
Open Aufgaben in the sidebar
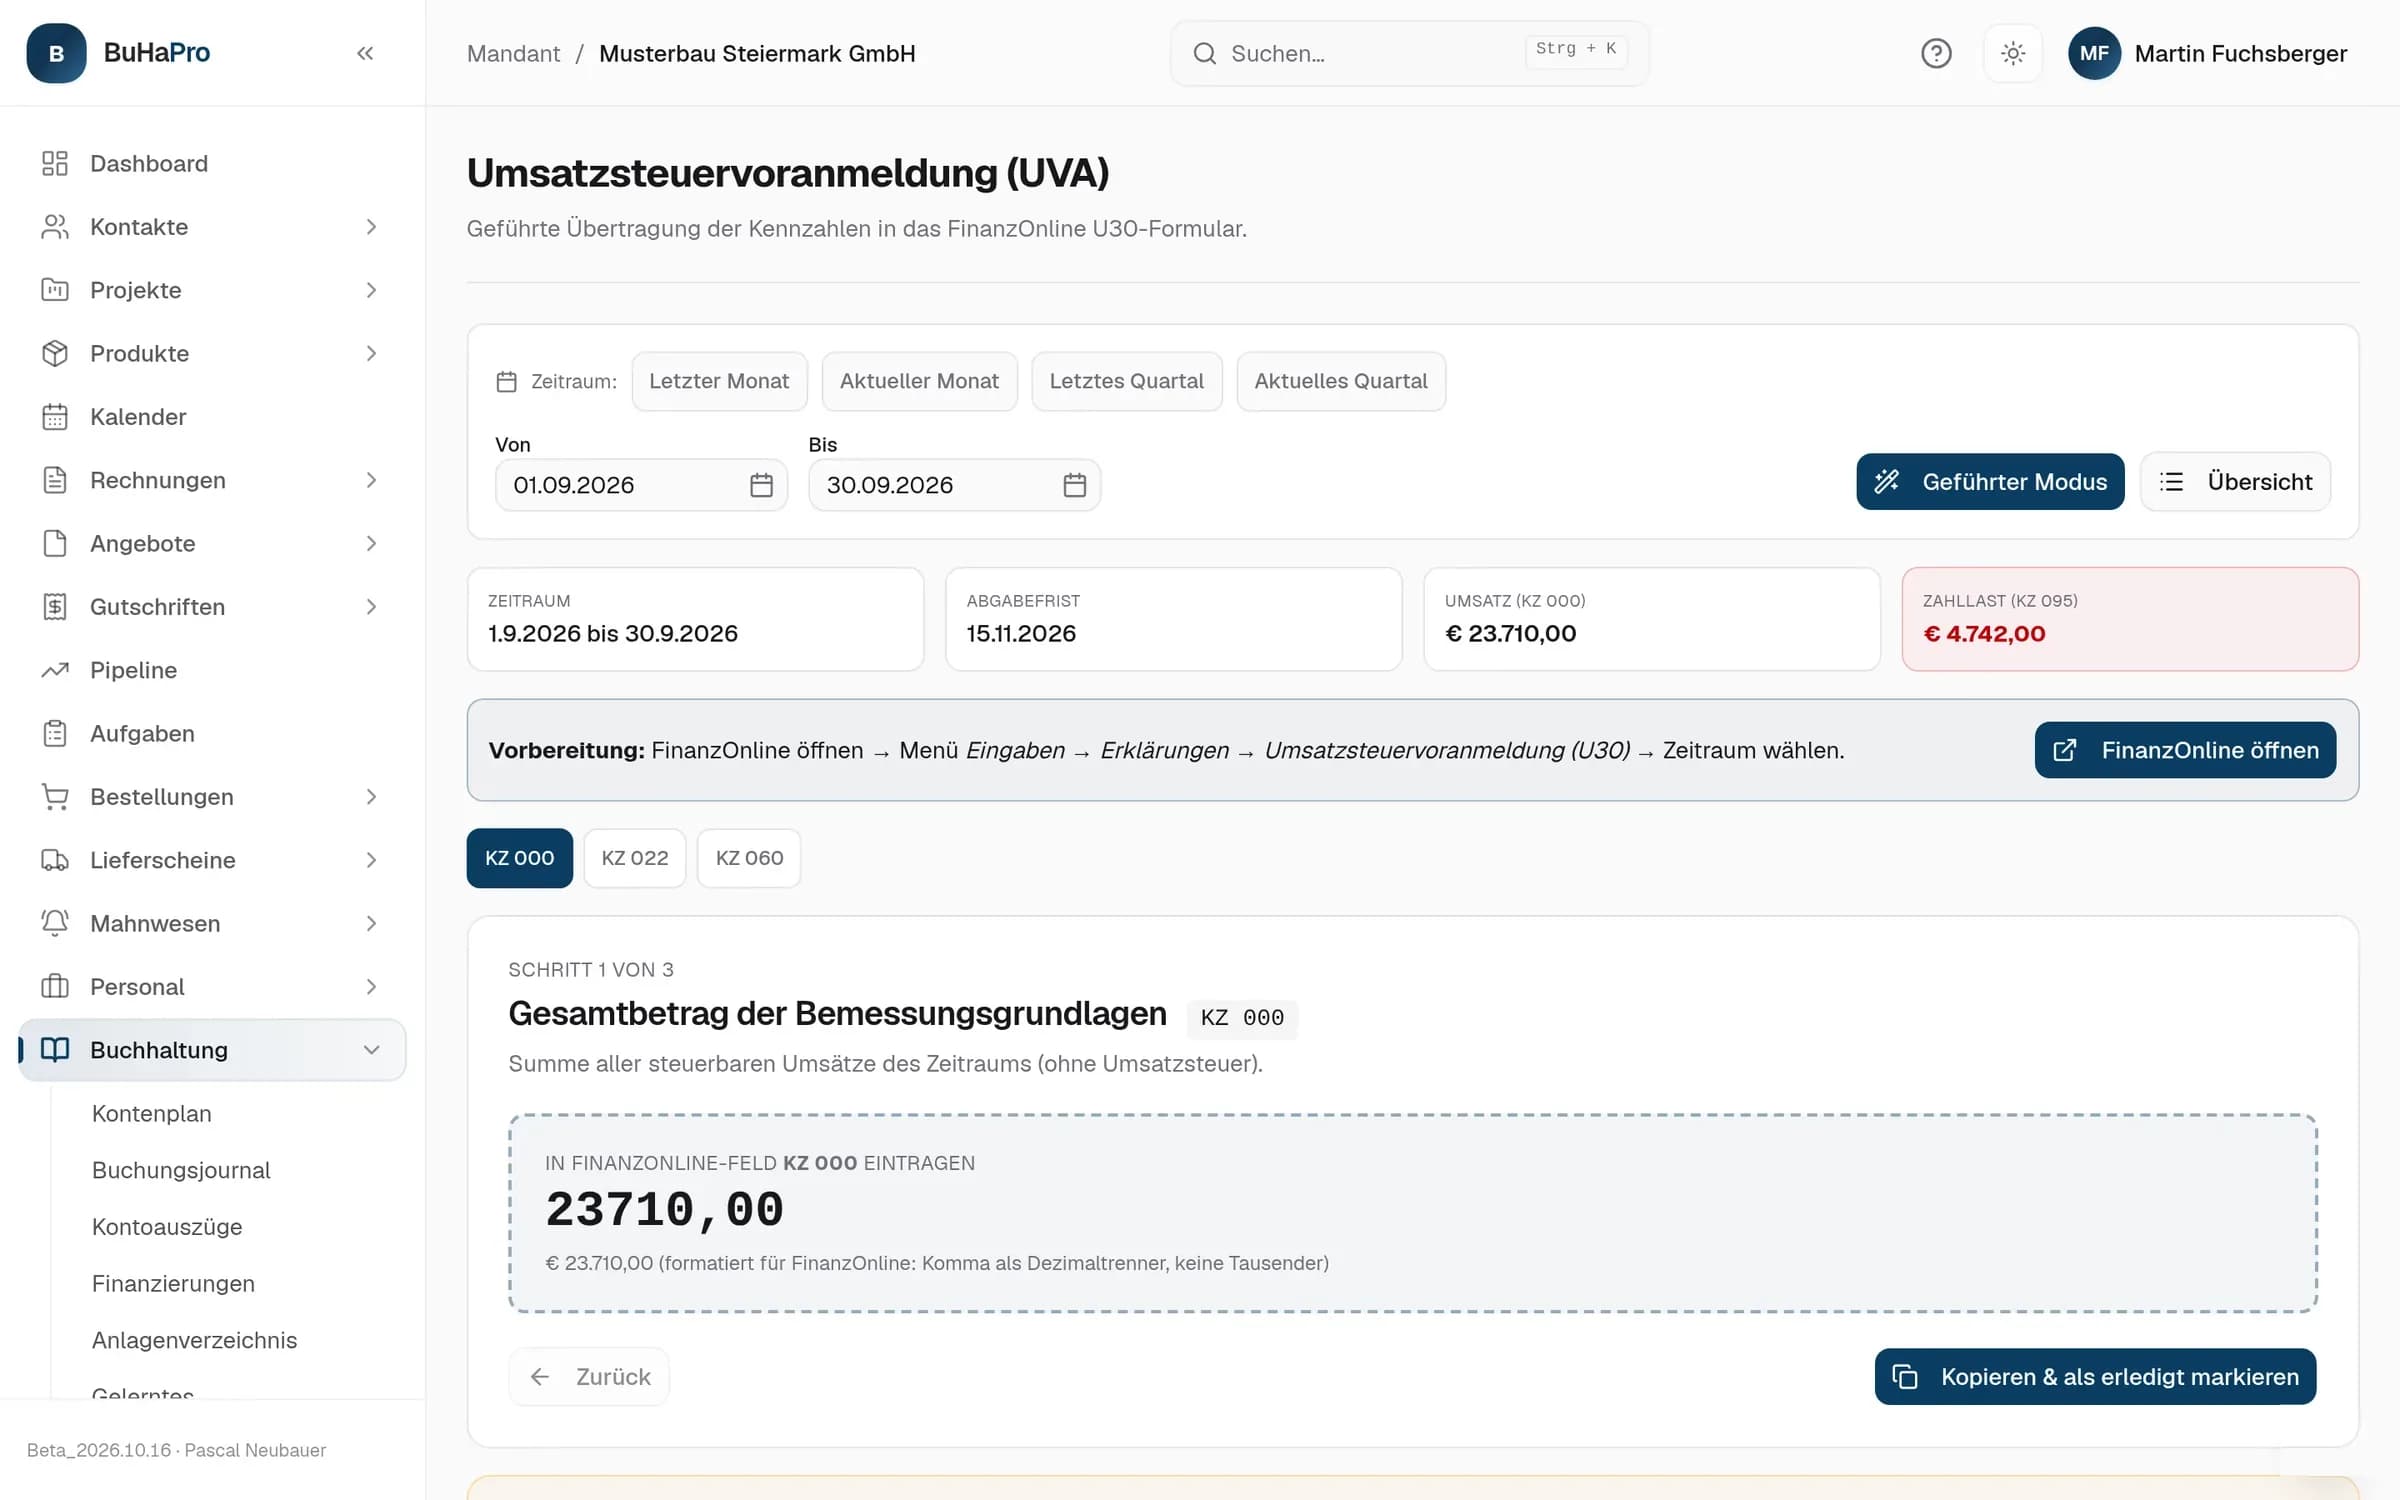[x=212, y=733]
